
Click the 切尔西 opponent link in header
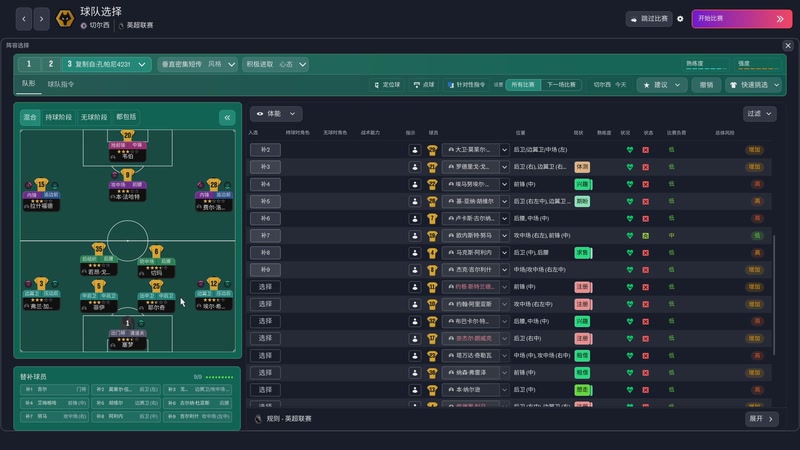point(99,26)
